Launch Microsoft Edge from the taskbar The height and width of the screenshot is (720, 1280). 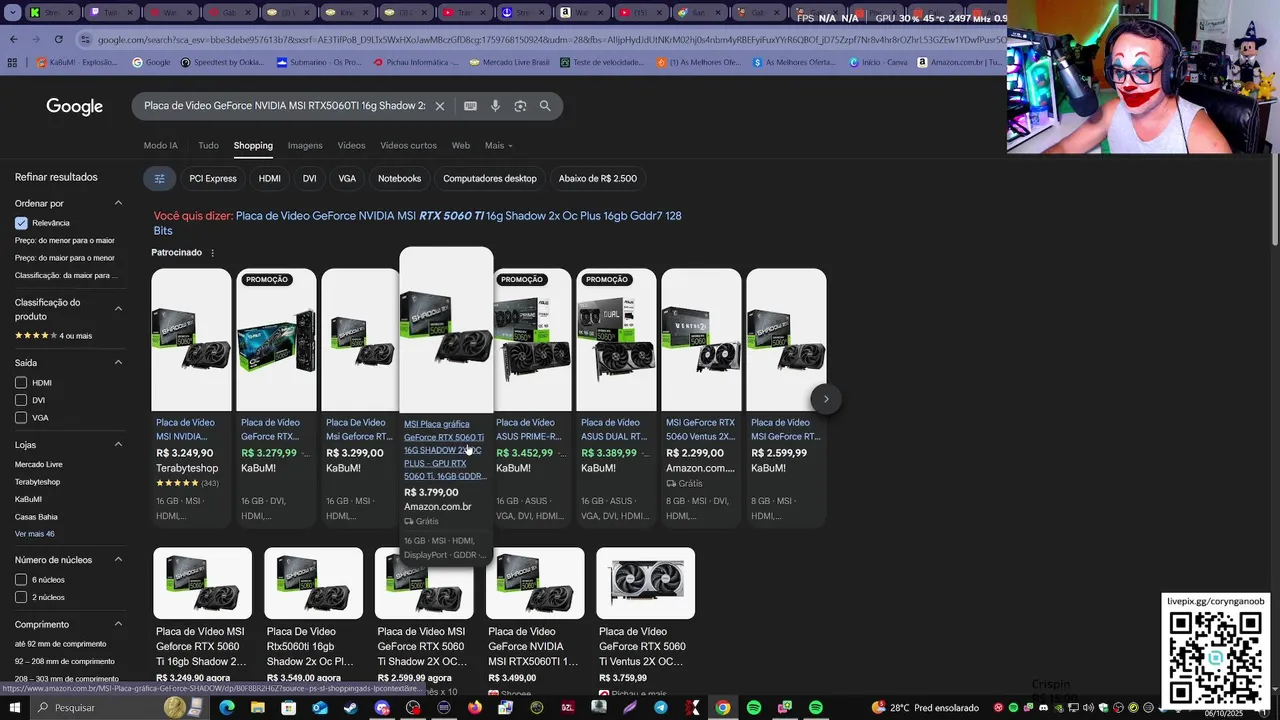pos(226,708)
